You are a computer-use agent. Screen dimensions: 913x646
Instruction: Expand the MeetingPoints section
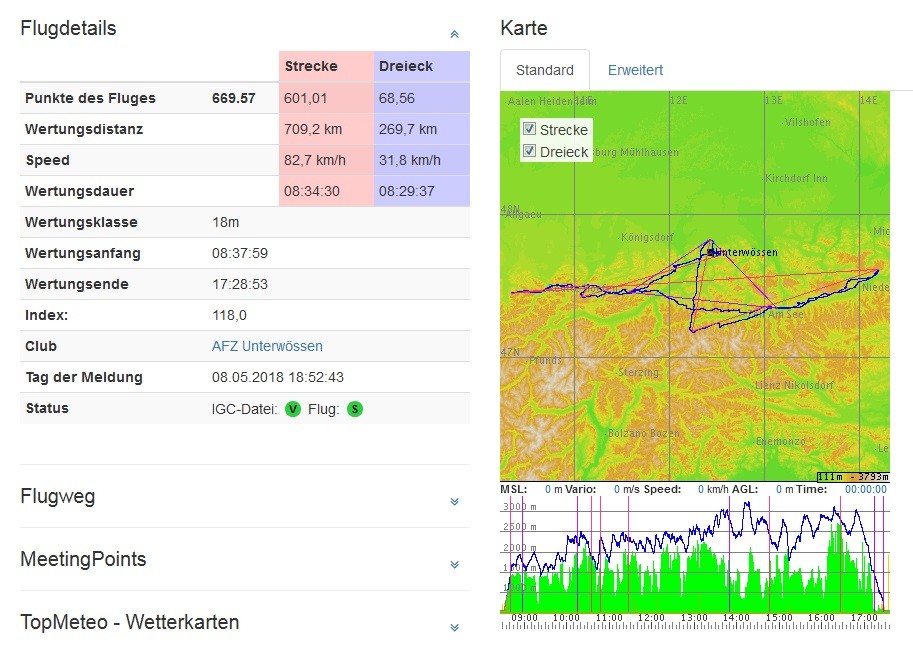pos(455,564)
